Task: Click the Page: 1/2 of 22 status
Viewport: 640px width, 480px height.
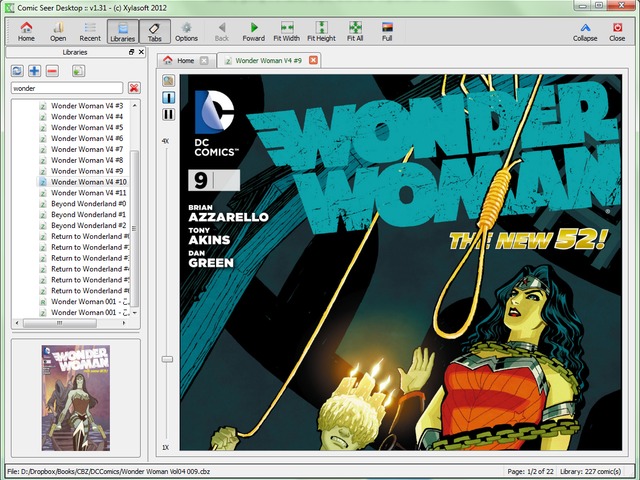Action: (530, 471)
